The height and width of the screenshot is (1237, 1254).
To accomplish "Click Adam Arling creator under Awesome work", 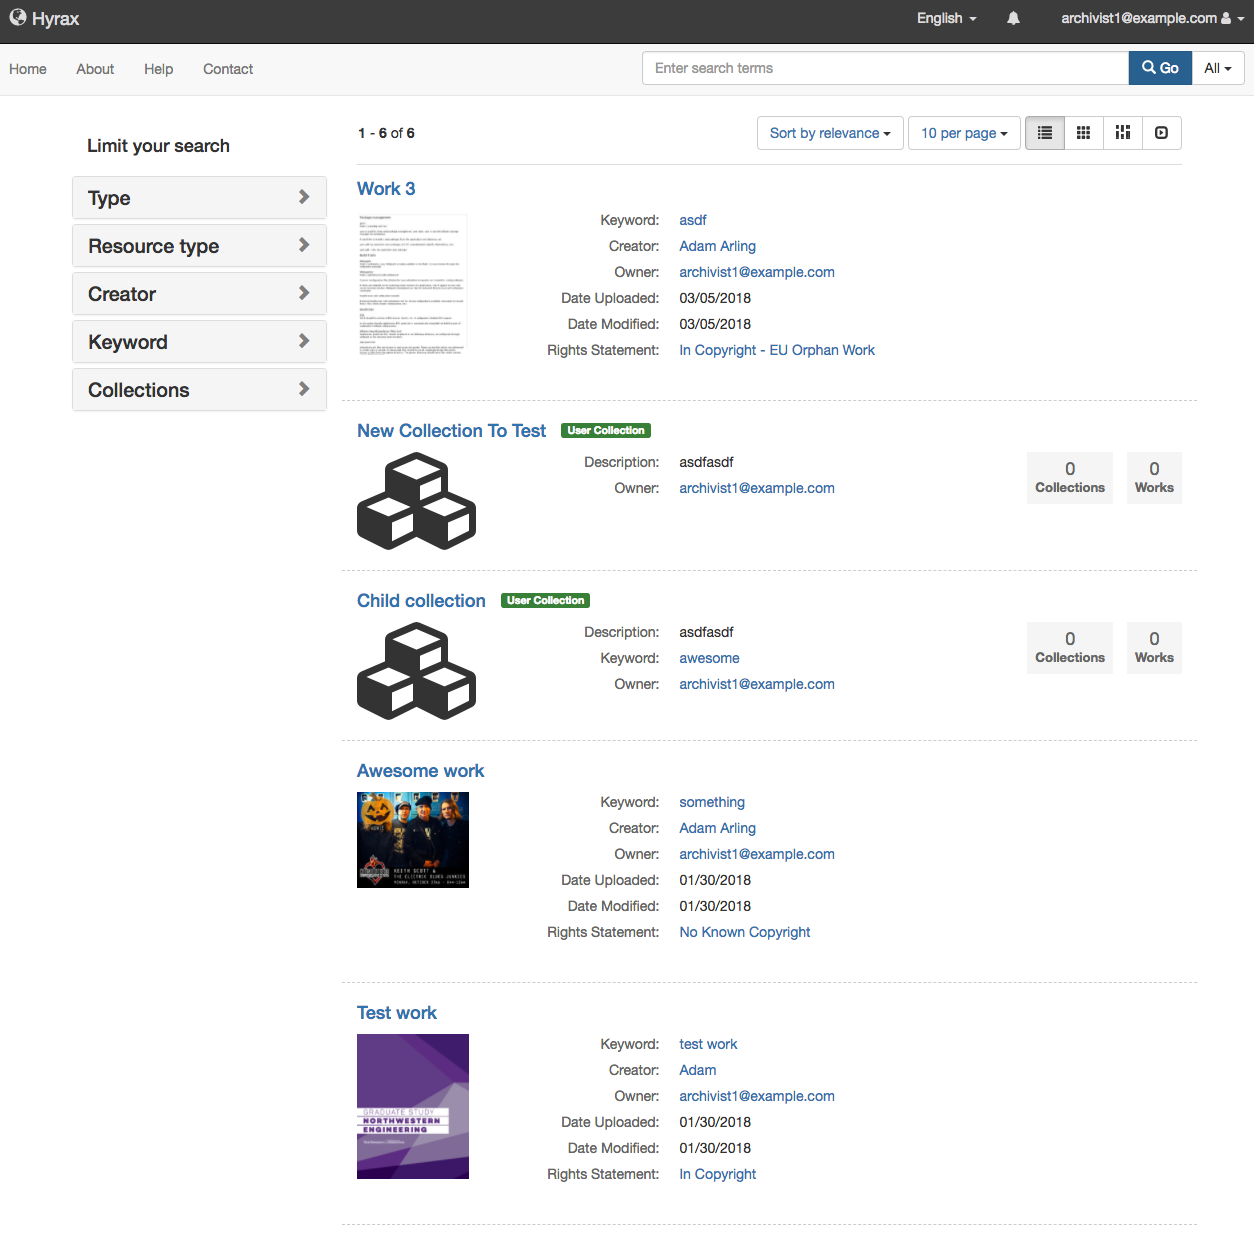I will click(x=718, y=828).
